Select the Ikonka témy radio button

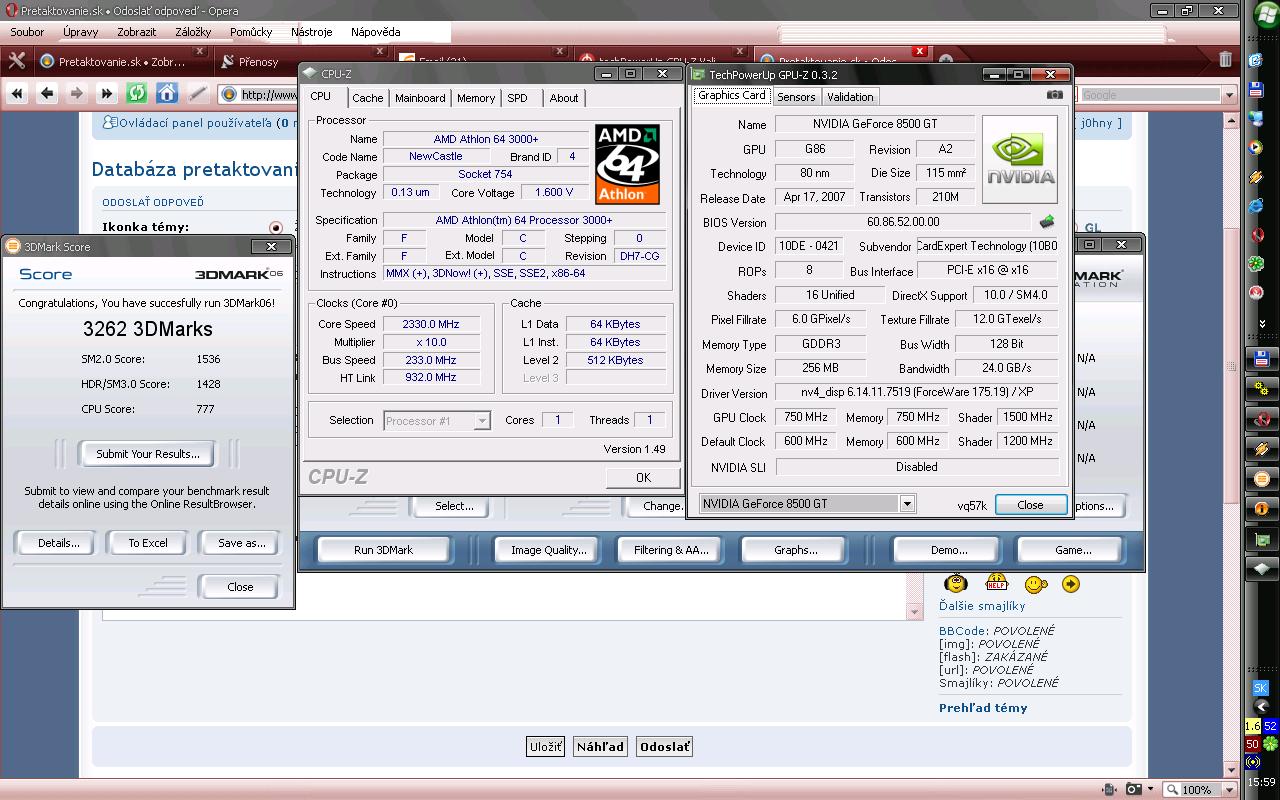click(x=276, y=228)
